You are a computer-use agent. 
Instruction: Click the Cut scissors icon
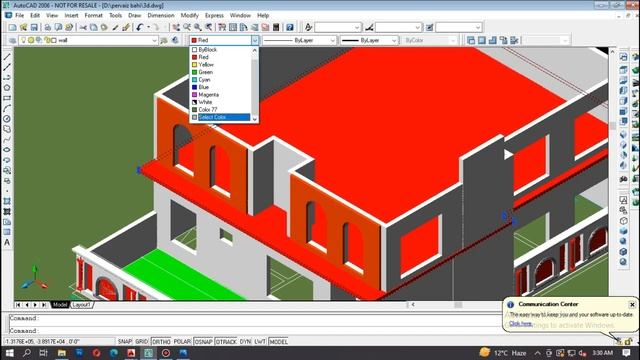pos(83,27)
